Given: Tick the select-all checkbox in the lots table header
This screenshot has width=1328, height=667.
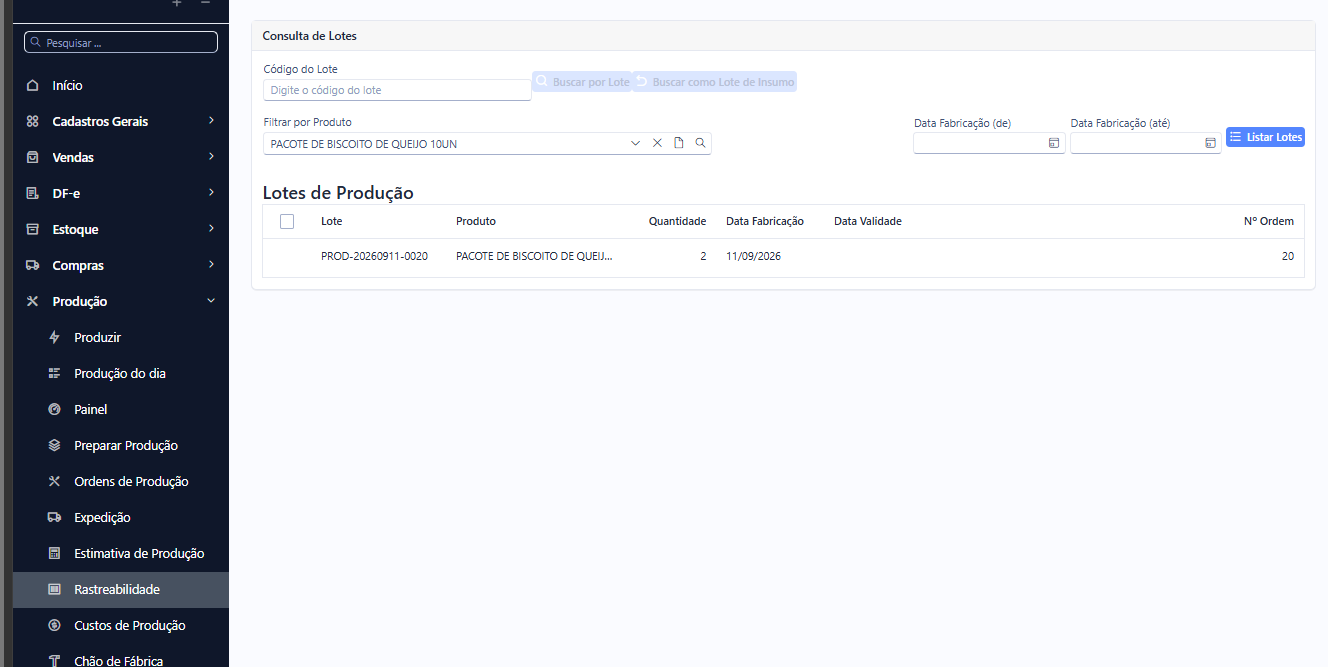Looking at the screenshot, I should [x=287, y=221].
